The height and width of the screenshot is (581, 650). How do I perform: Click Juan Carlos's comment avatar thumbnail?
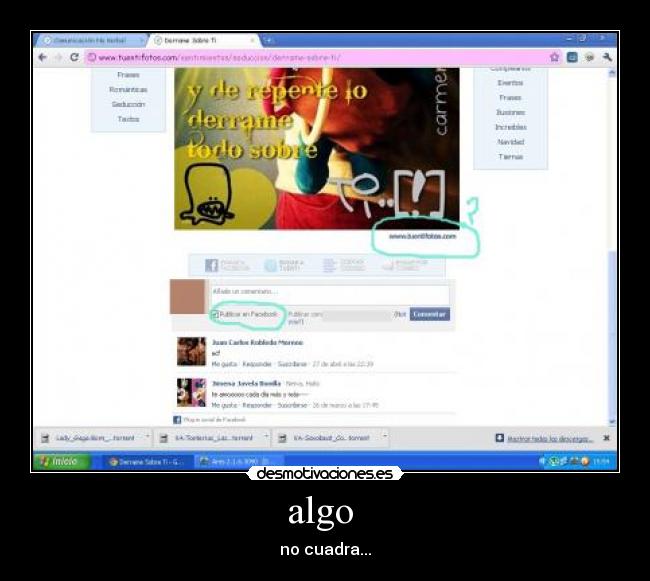coord(191,351)
